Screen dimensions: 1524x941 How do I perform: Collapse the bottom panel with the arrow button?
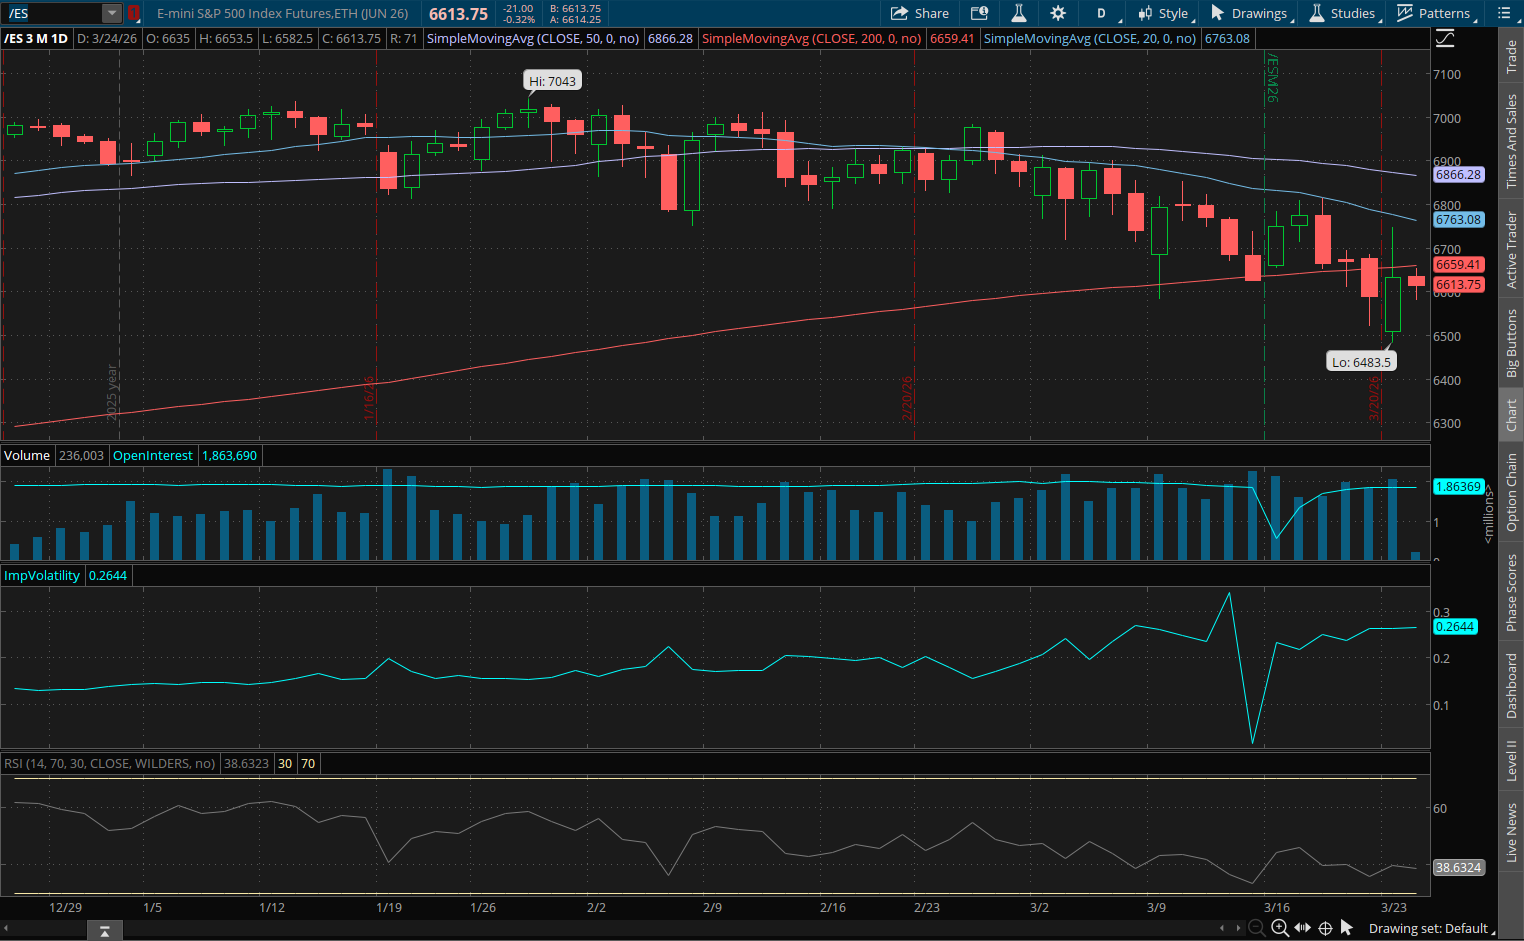104,930
